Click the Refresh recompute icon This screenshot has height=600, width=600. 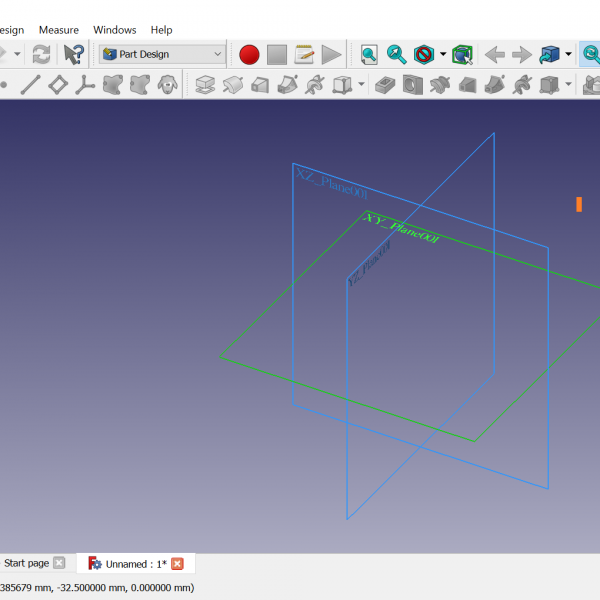[41, 54]
